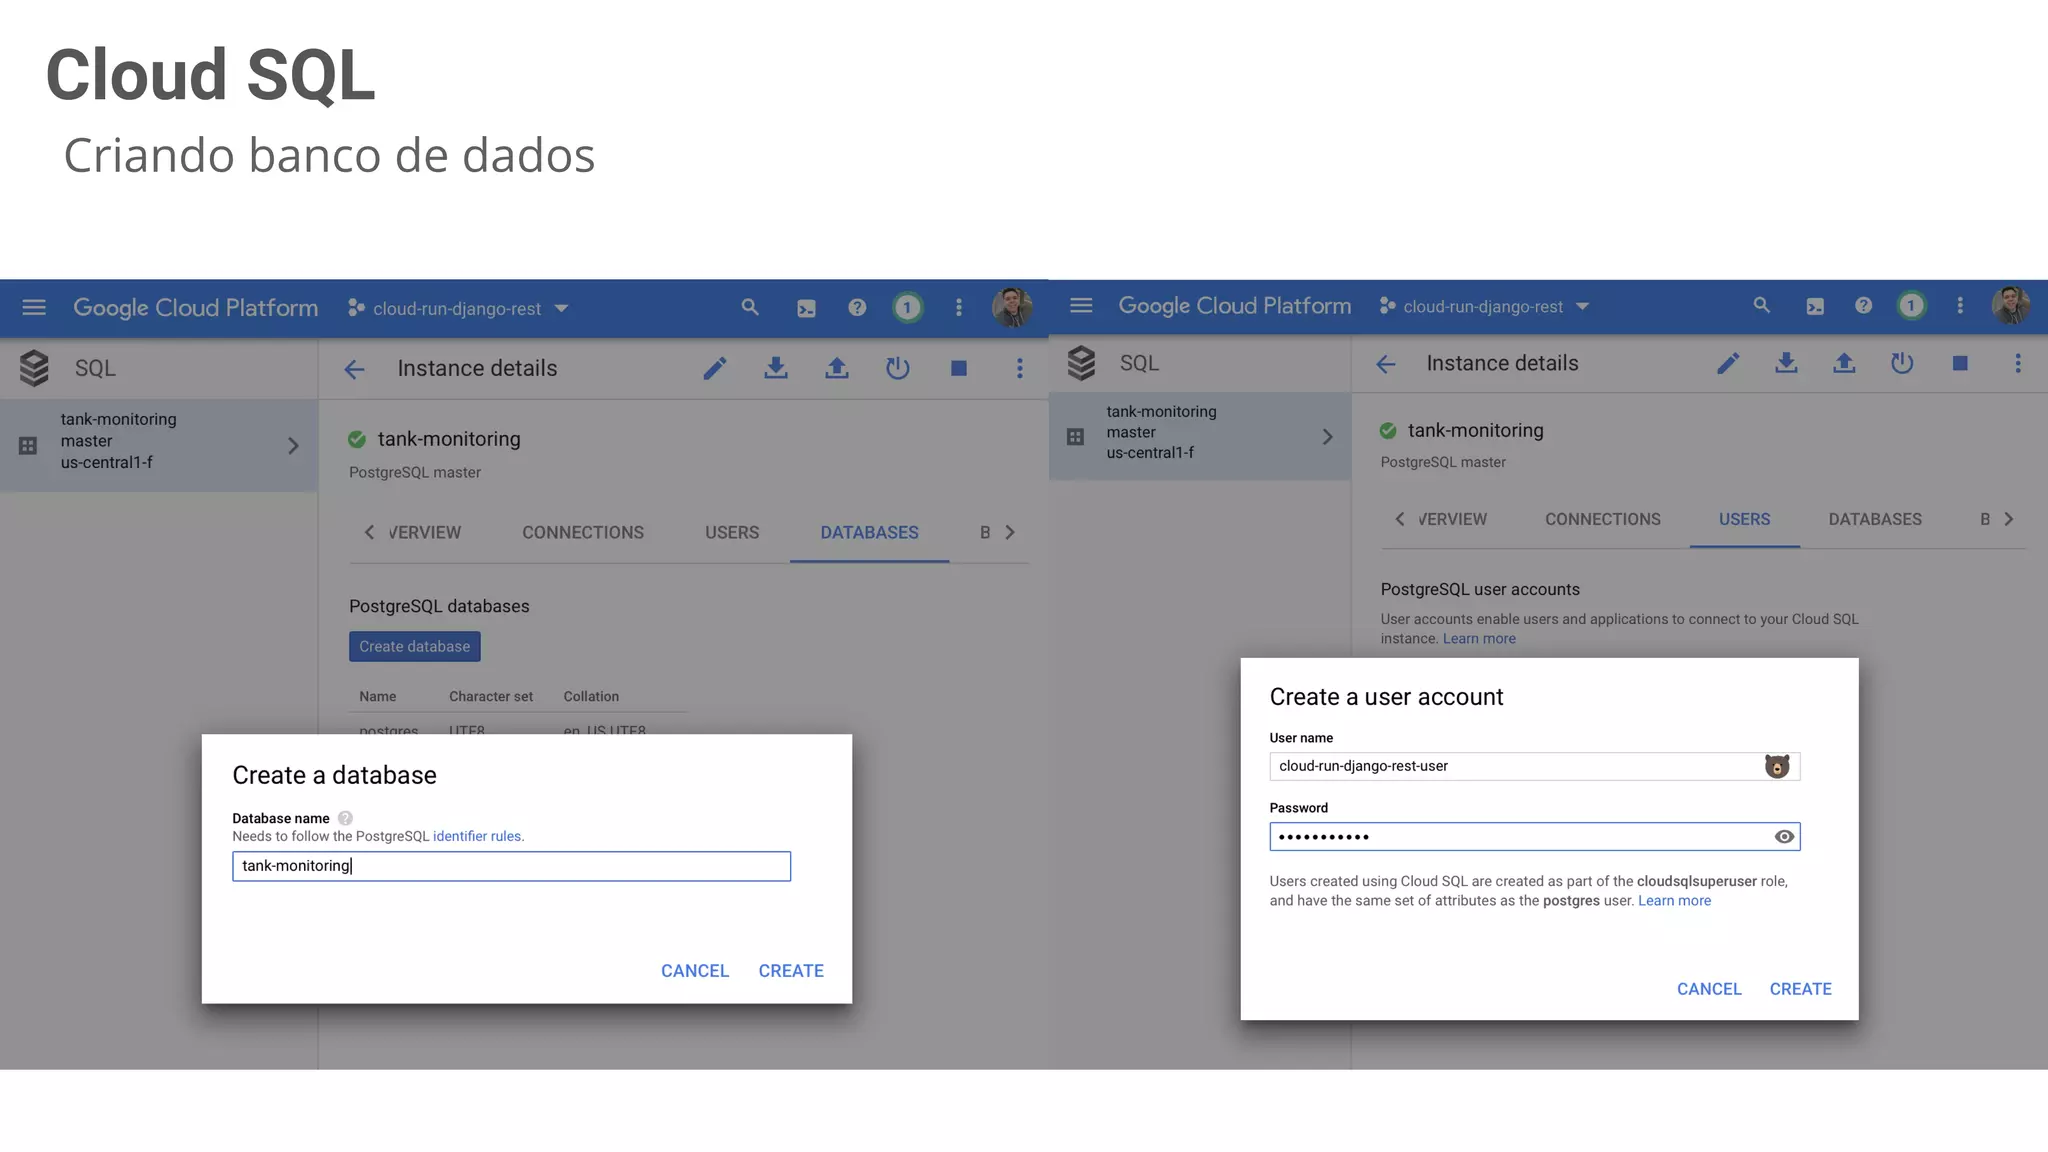Go back from right Instance details
This screenshot has height=1152, width=2048.
pos(1385,364)
